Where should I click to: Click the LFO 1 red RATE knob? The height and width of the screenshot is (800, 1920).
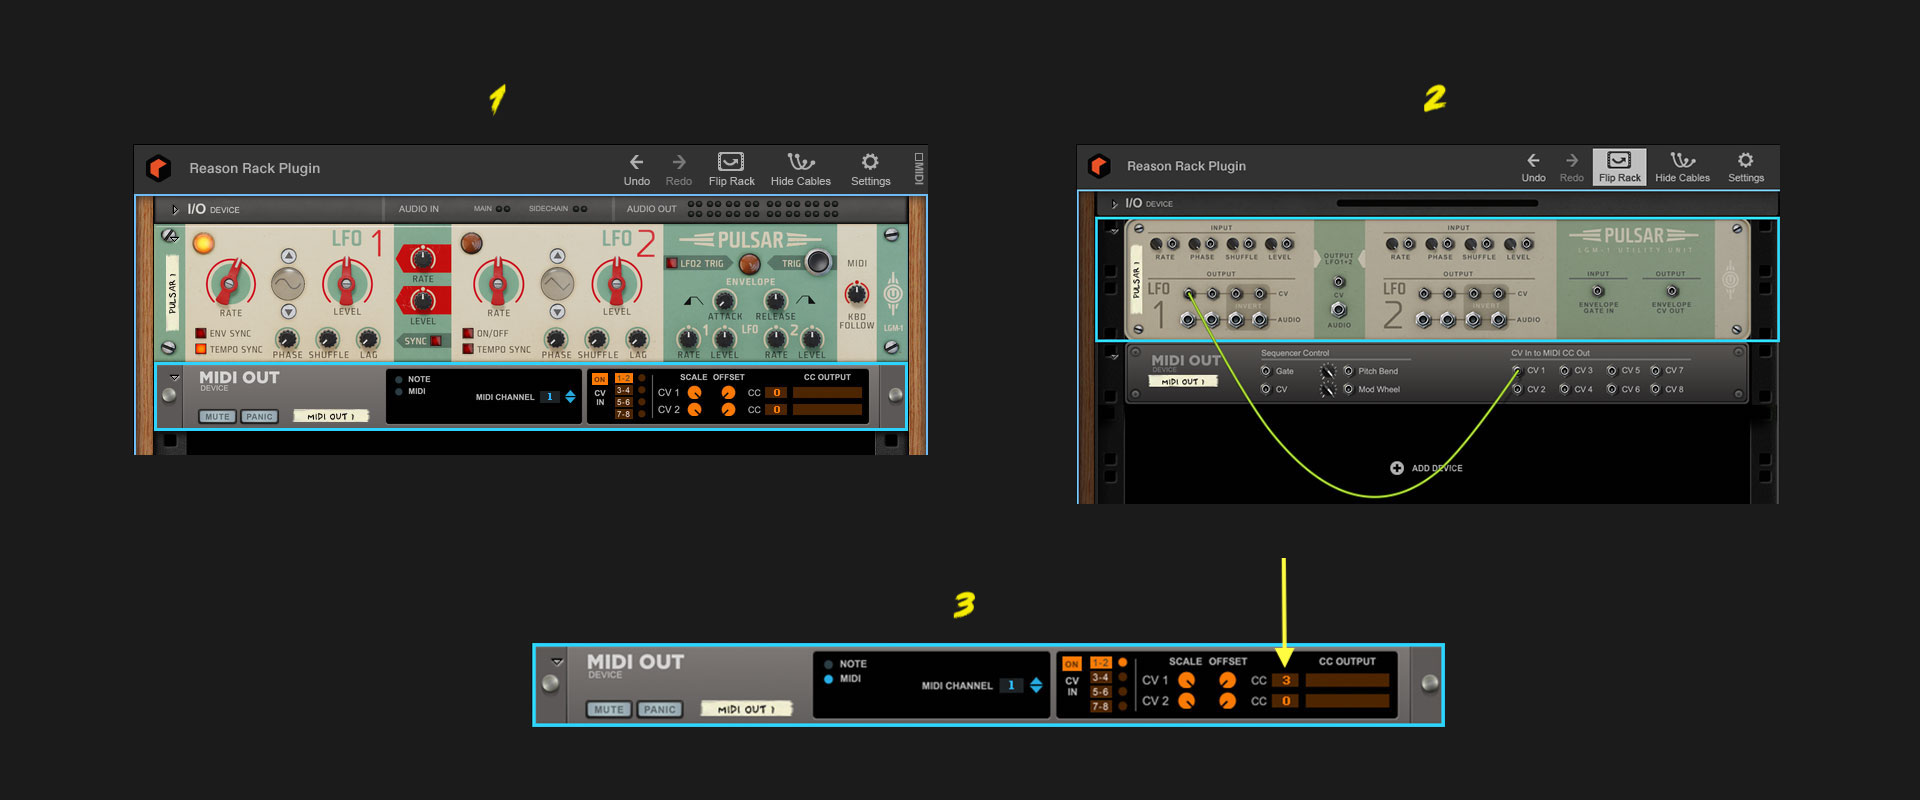click(x=230, y=283)
